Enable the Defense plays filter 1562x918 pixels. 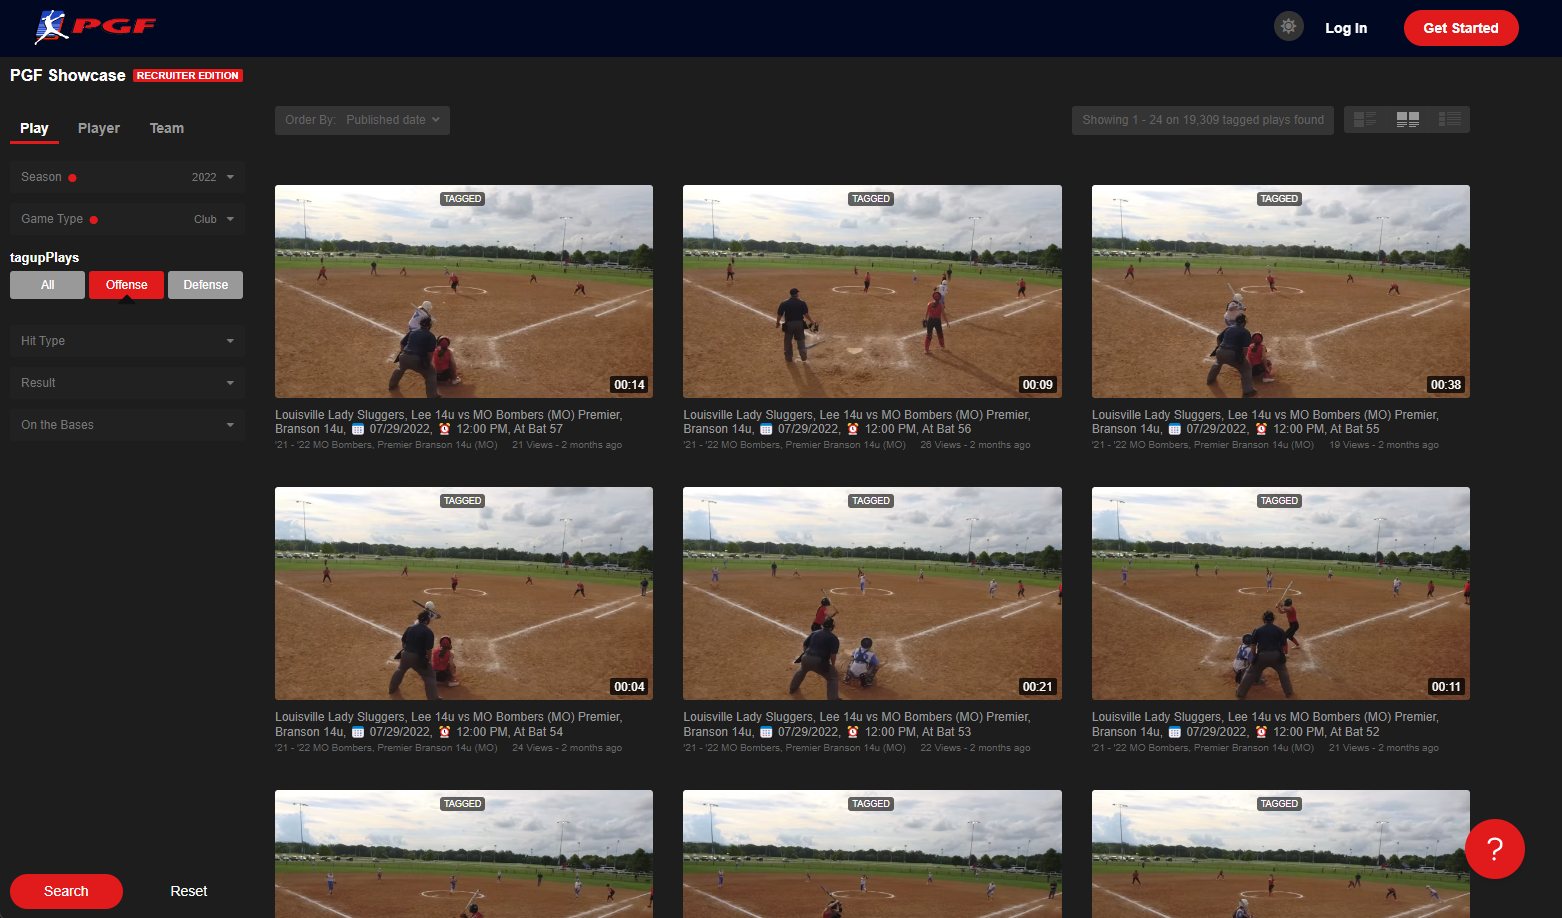205,285
